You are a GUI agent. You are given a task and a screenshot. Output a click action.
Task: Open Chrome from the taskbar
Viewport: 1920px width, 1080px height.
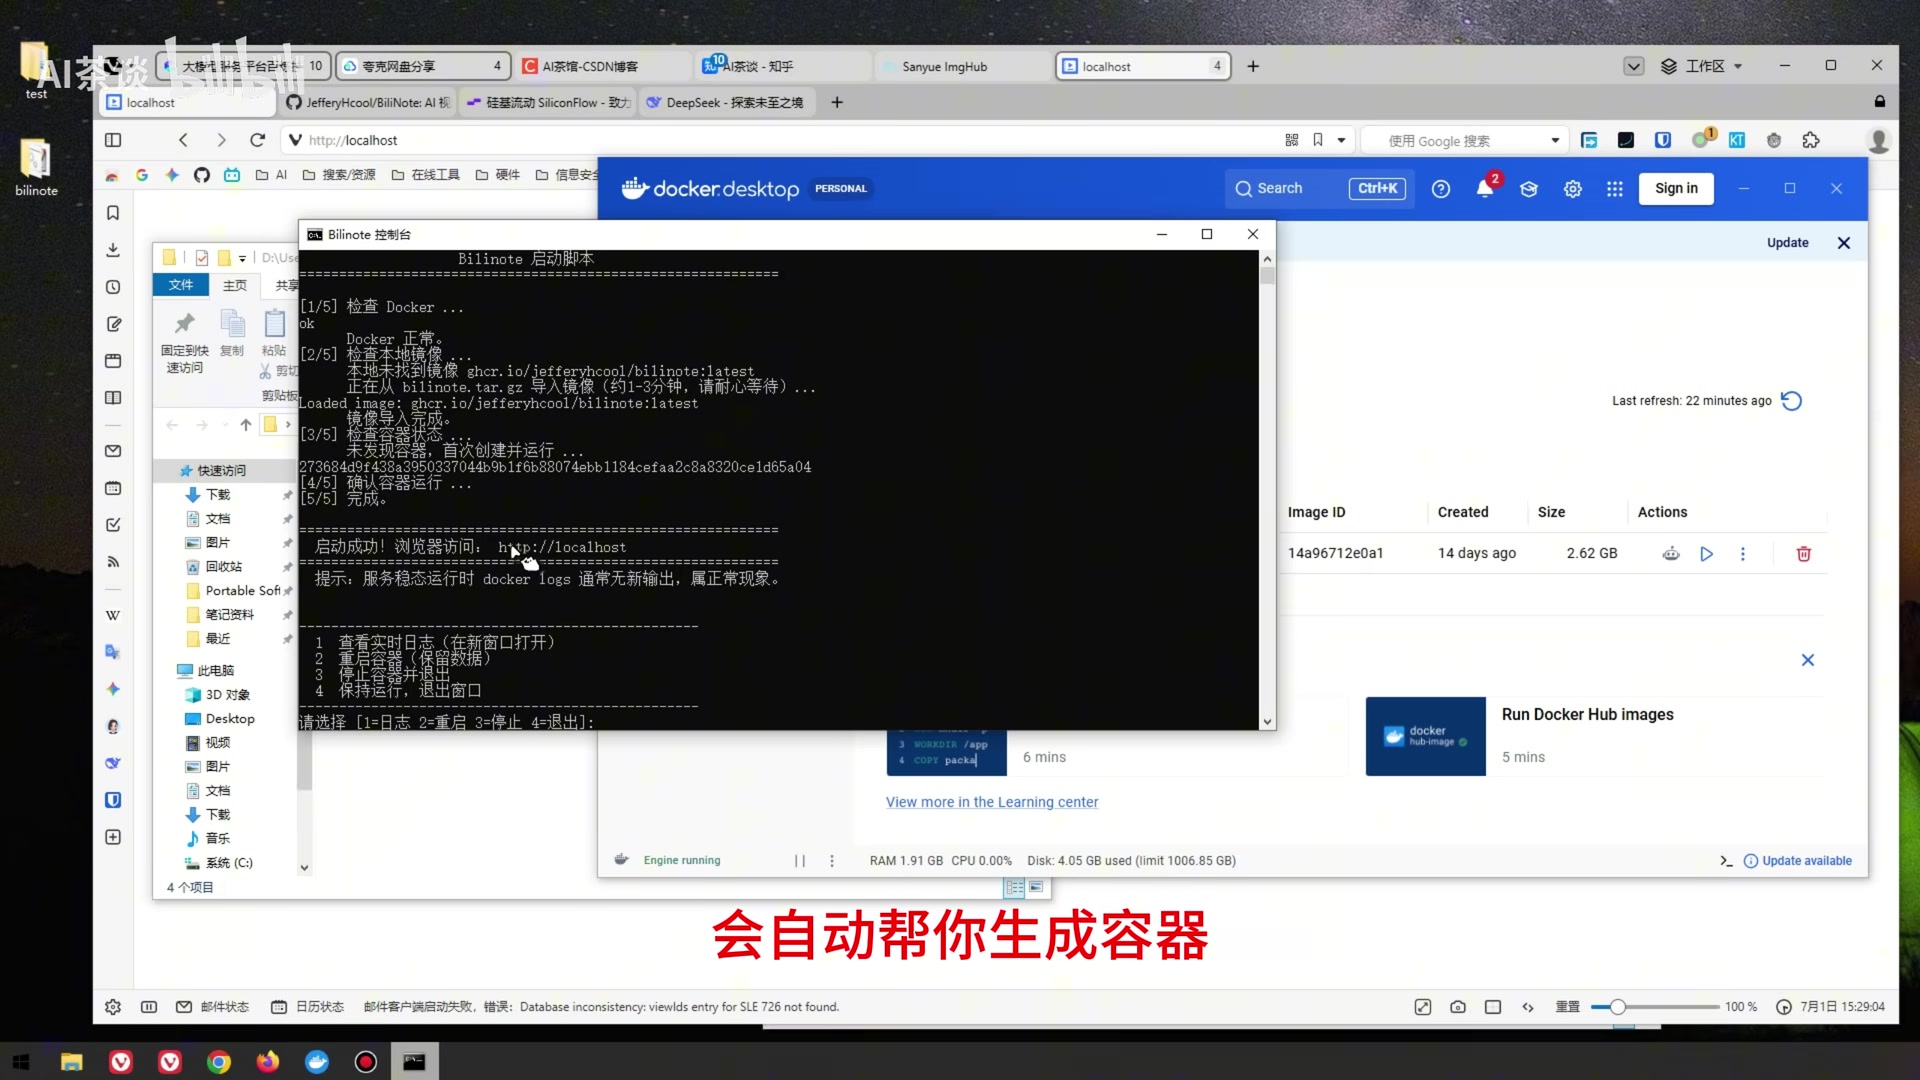pyautogui.click(x=219, y=1062)
